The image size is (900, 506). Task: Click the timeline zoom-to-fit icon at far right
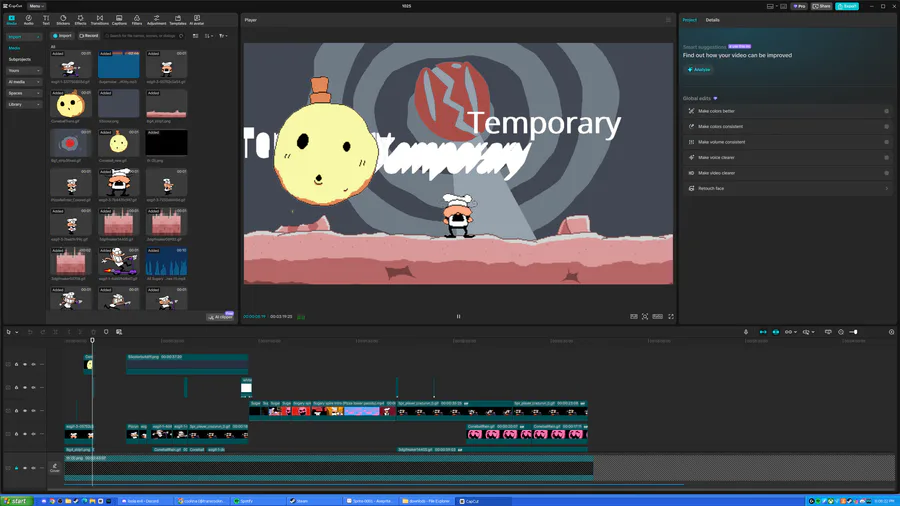pos(891,332)
